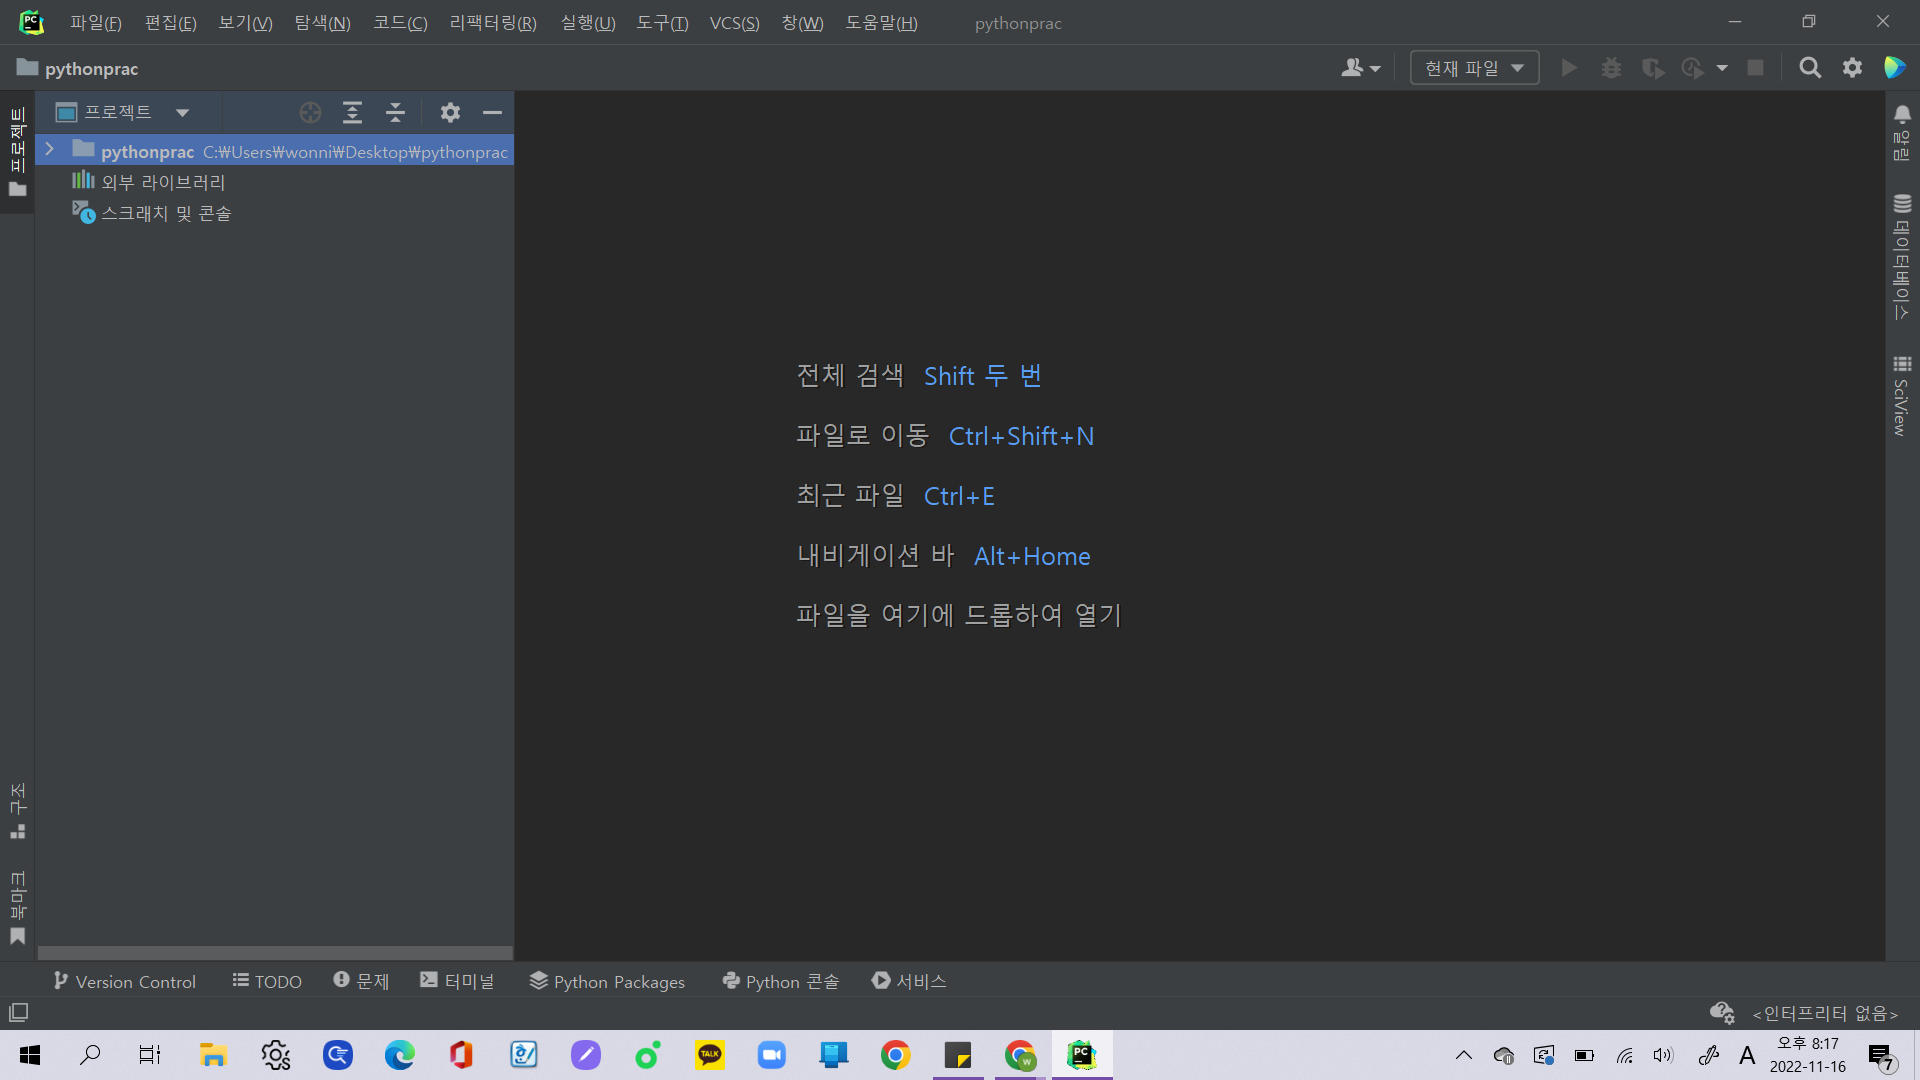
Task: Open the Python Console tab
Action: point(781,981)
